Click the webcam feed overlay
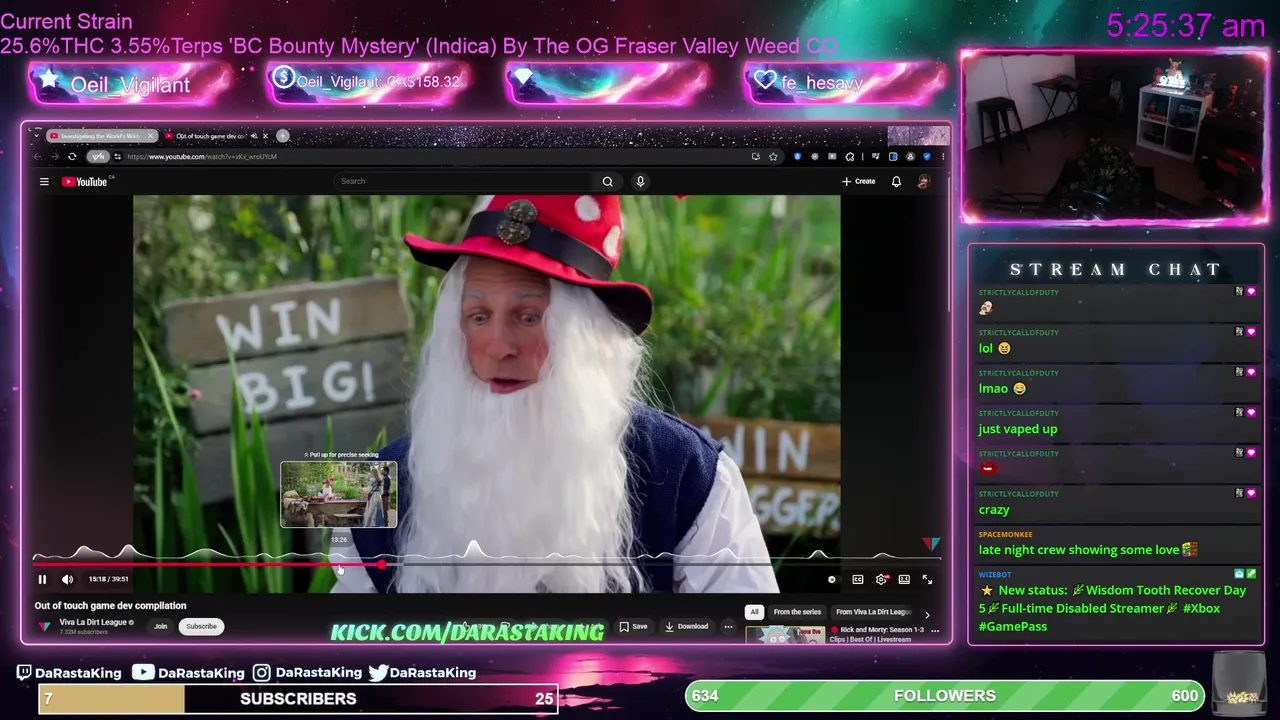The width and height of the screenshot is (1280, 720). click(x=1114, y=137)
